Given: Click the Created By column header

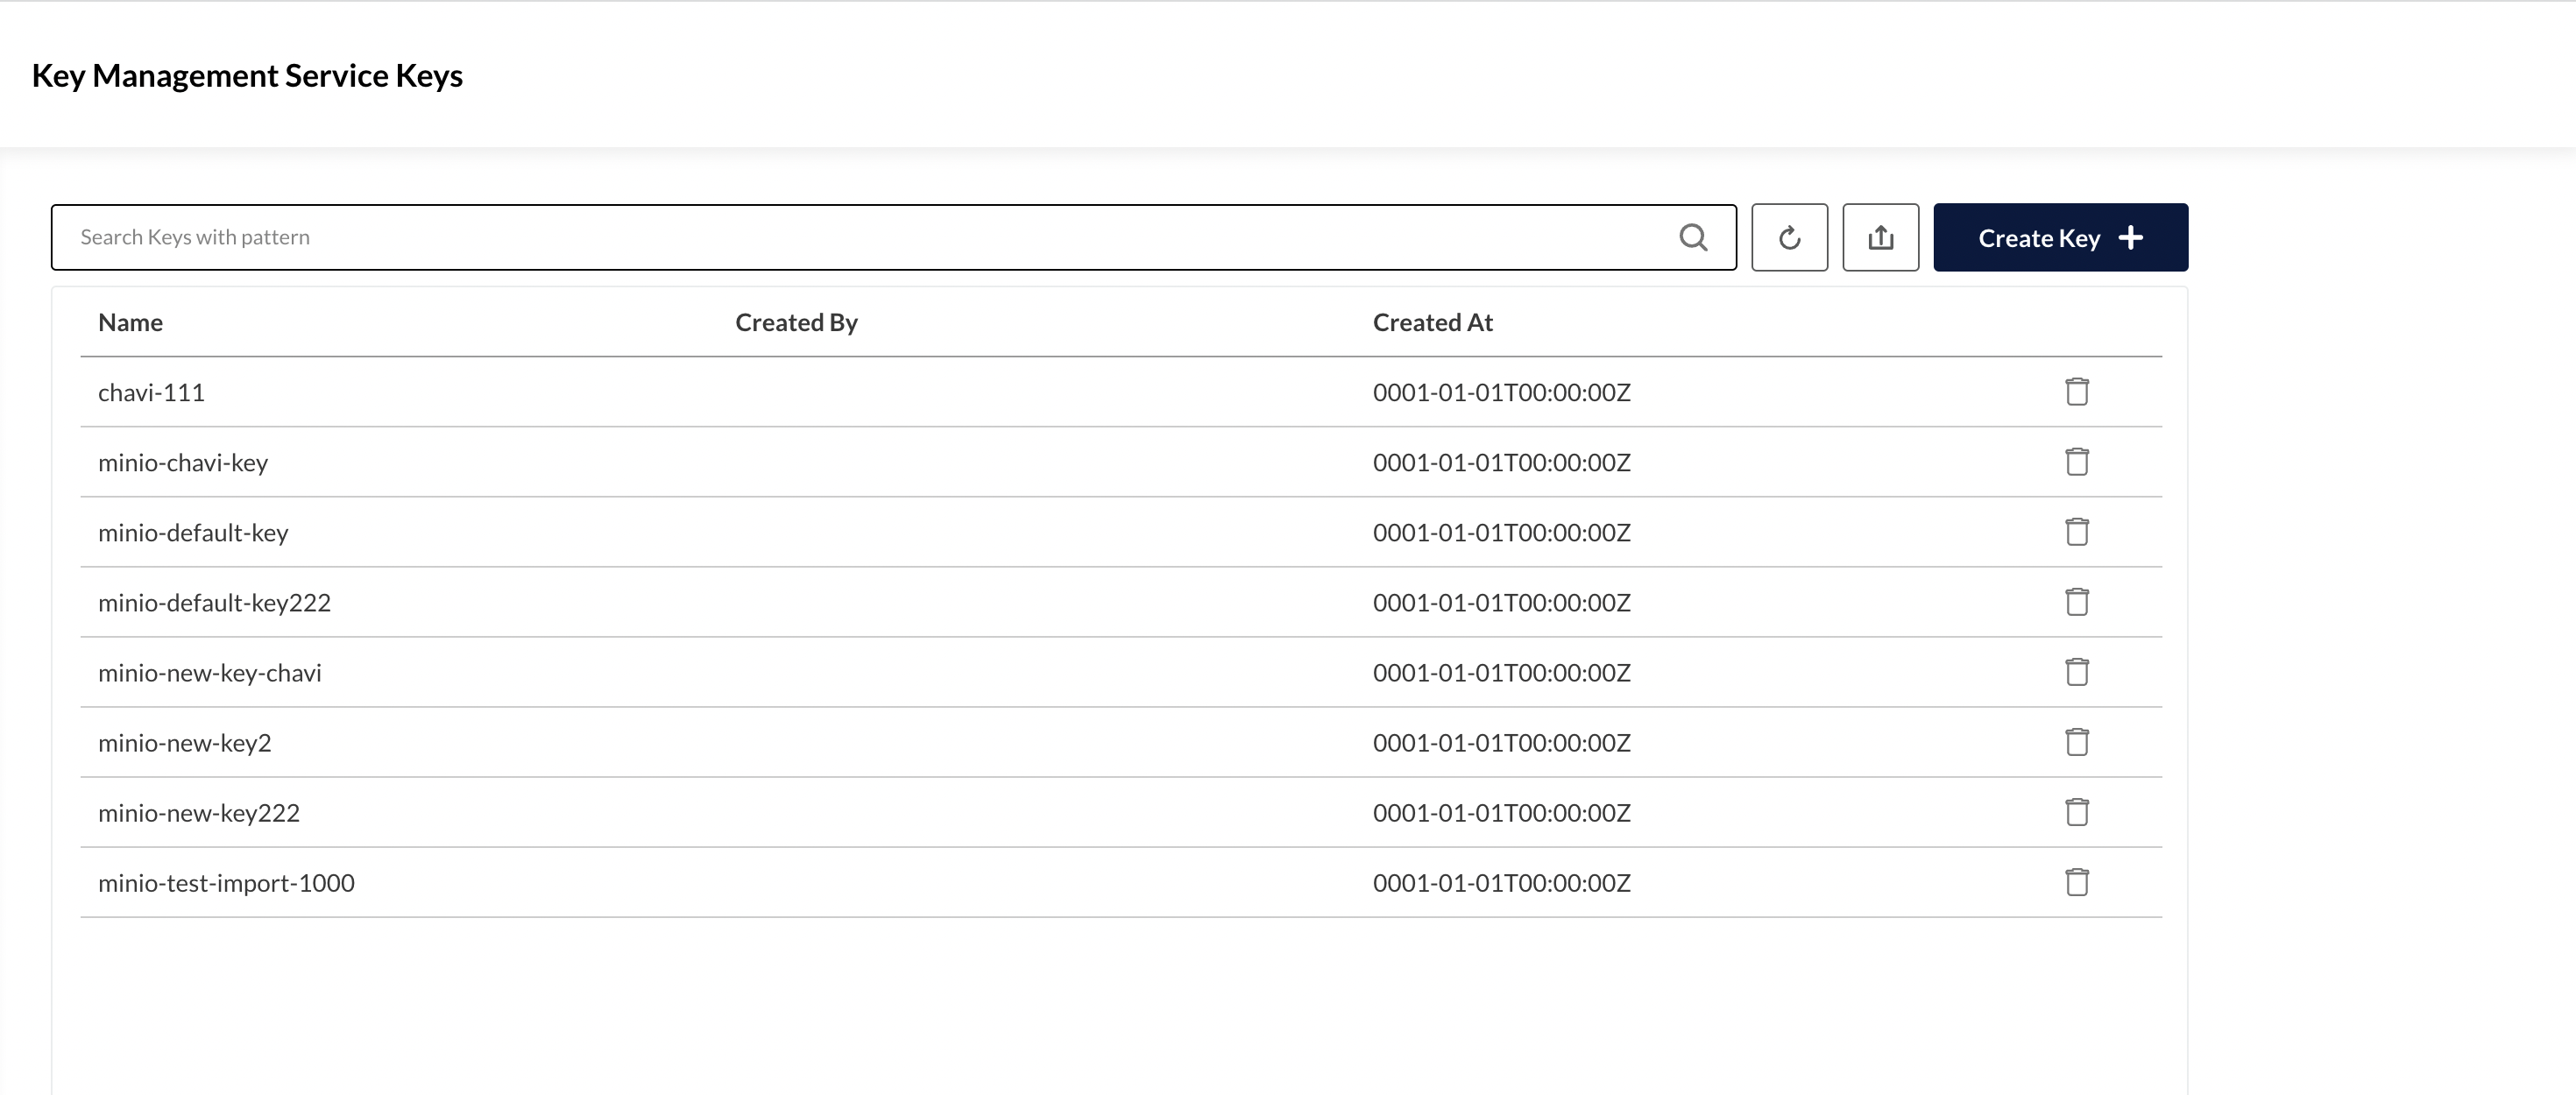Looking at the screenshot, I should pos(796,323).
